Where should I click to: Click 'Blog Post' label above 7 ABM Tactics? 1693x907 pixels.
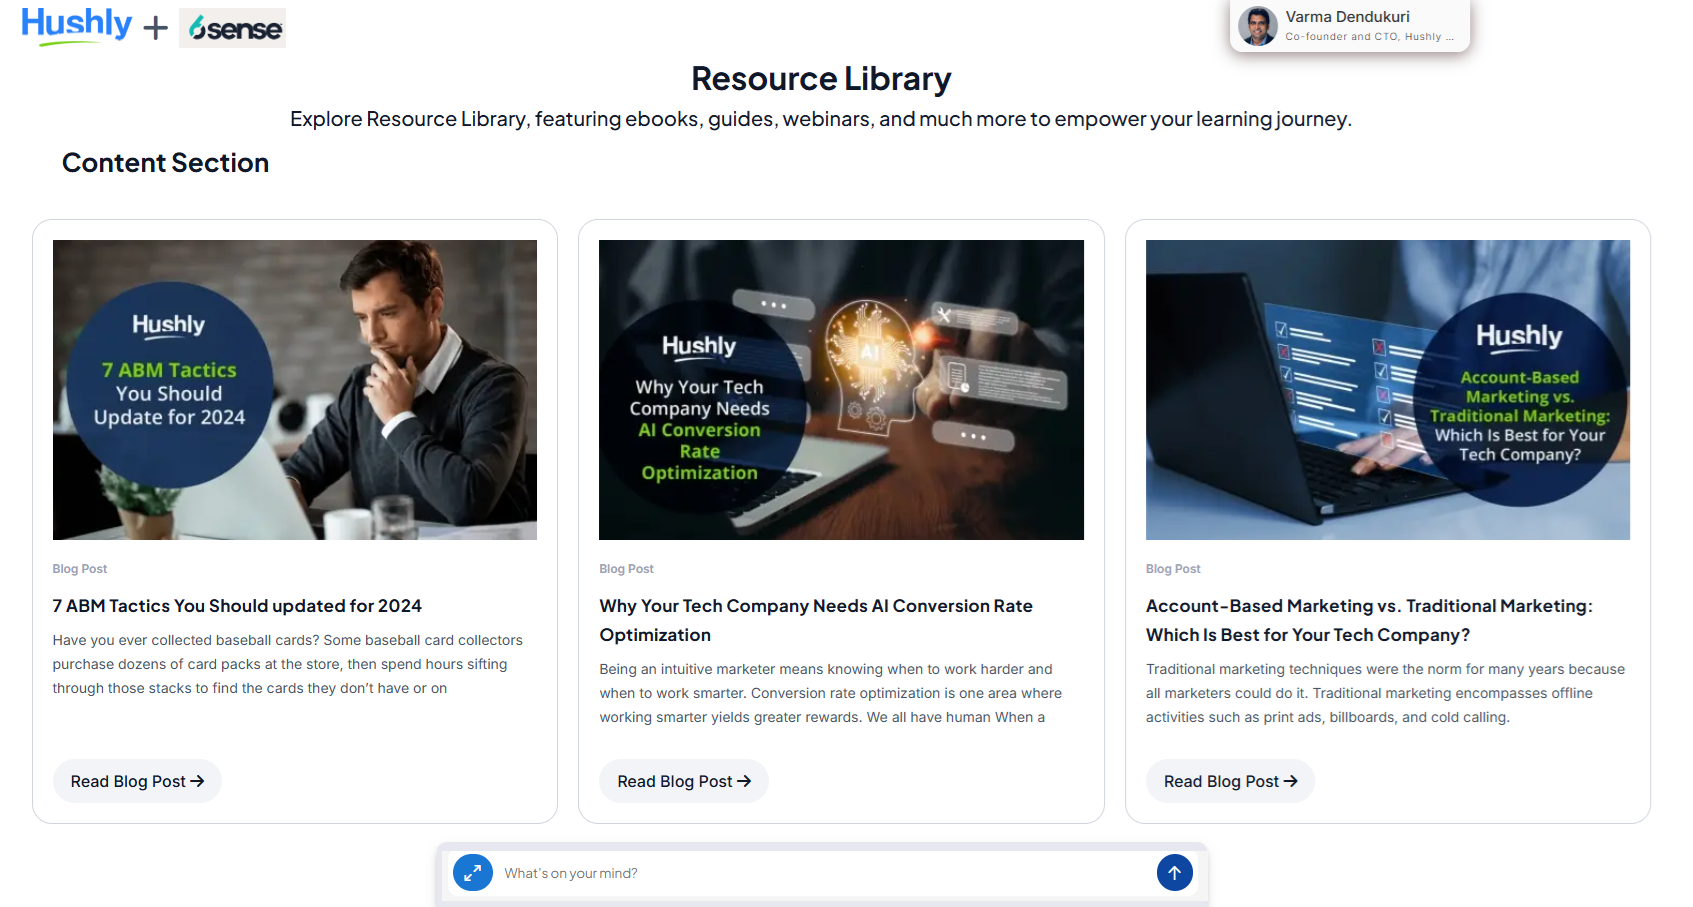(80, 569)
